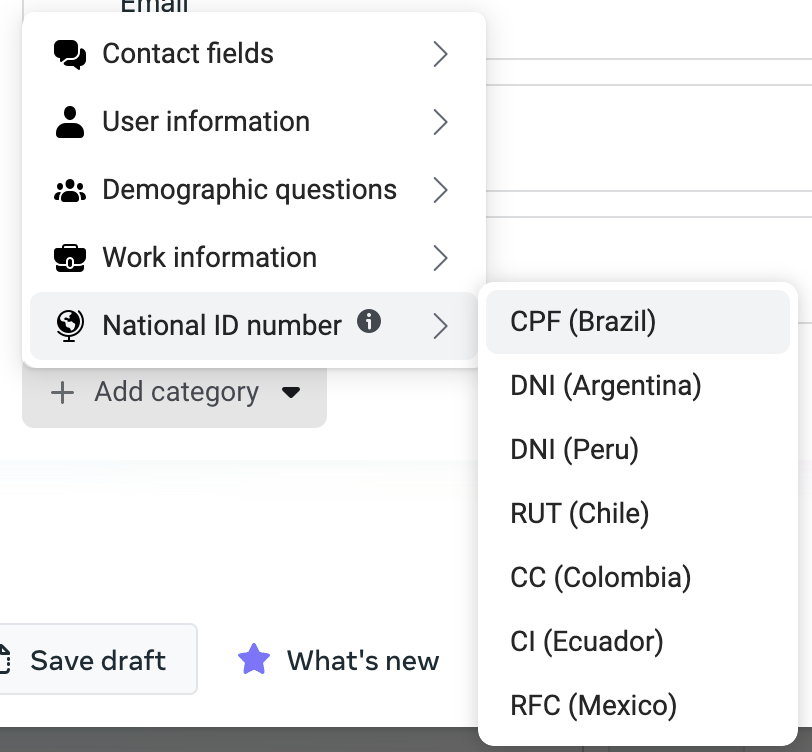Click the Demographic questions group icon

70,191
